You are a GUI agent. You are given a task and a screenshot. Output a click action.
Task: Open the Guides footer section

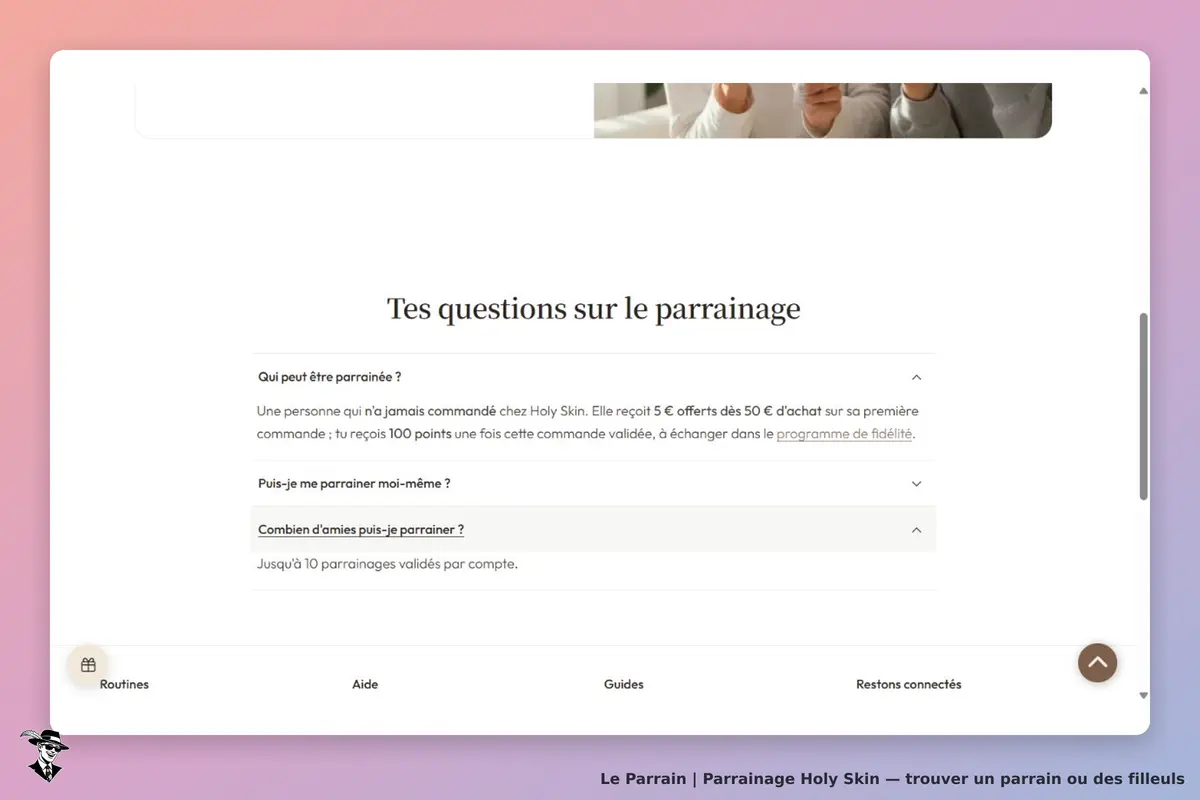click(x=624, y=684)
